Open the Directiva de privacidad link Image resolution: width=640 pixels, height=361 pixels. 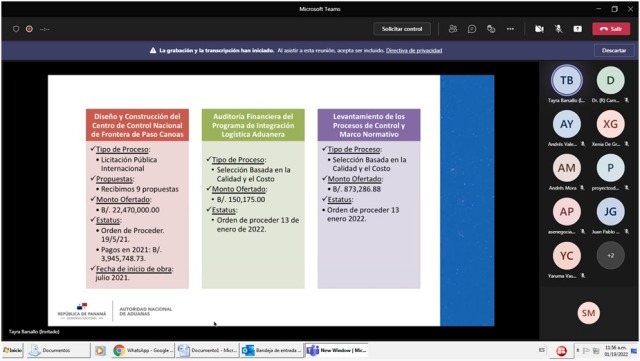pyautogui.click(x=414, y=51)
